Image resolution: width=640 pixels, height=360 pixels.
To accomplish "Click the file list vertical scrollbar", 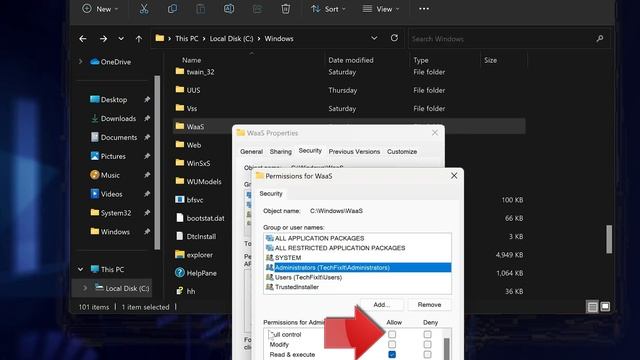I will pyautogui.click(x=609, y=239).
